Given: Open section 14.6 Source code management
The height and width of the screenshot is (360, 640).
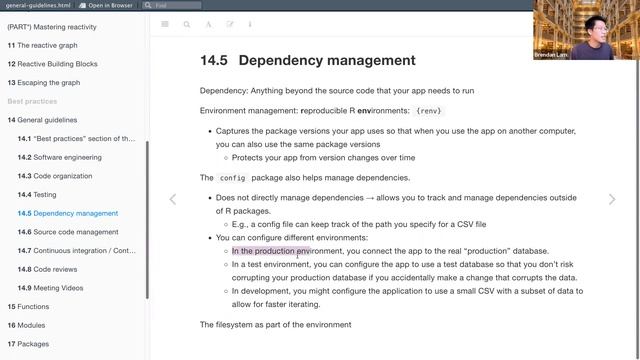Looking at the screenshot, I should tap(68, 232).
